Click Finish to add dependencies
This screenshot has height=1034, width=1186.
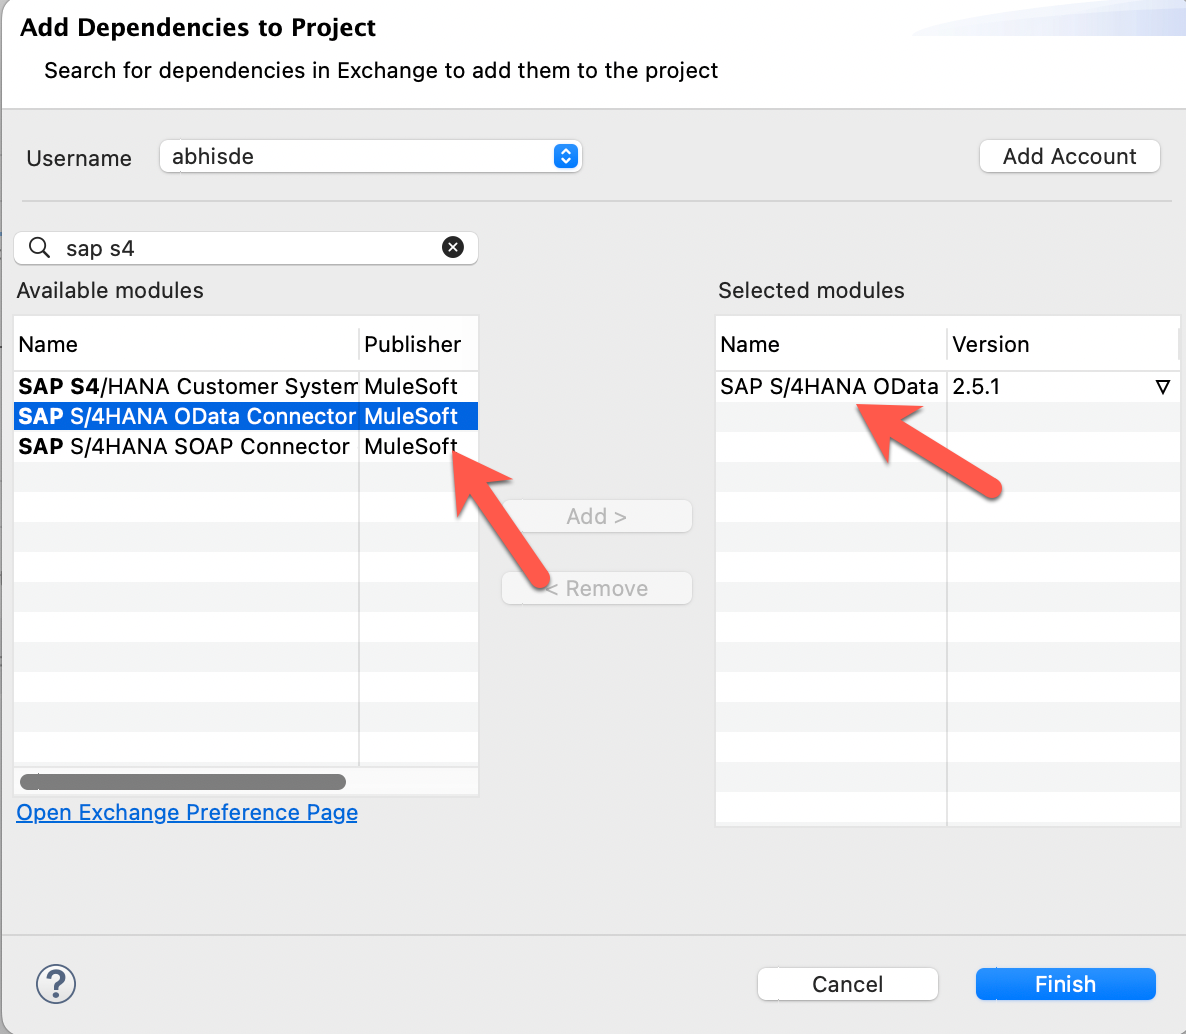coord(1066,984)
